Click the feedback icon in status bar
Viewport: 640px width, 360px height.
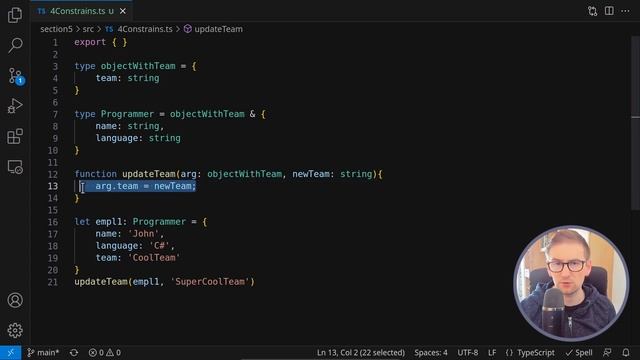pyautogui.click(x=607, y=353)
